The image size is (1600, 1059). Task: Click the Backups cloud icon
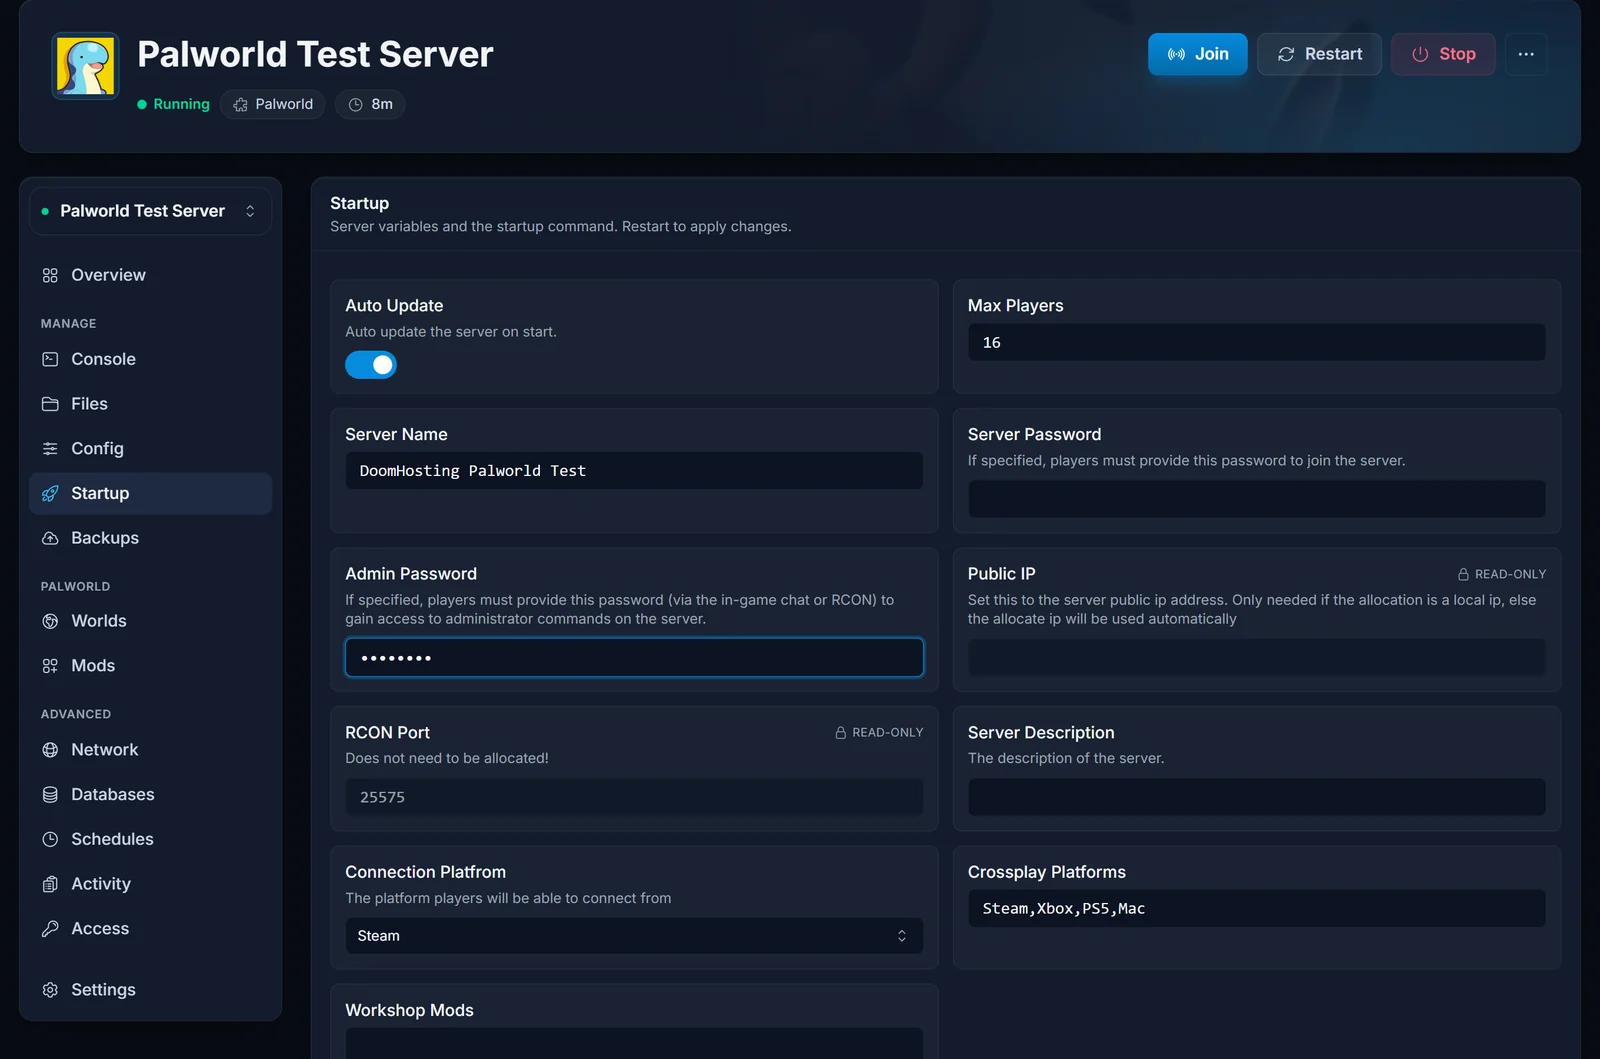coord(50,538)
